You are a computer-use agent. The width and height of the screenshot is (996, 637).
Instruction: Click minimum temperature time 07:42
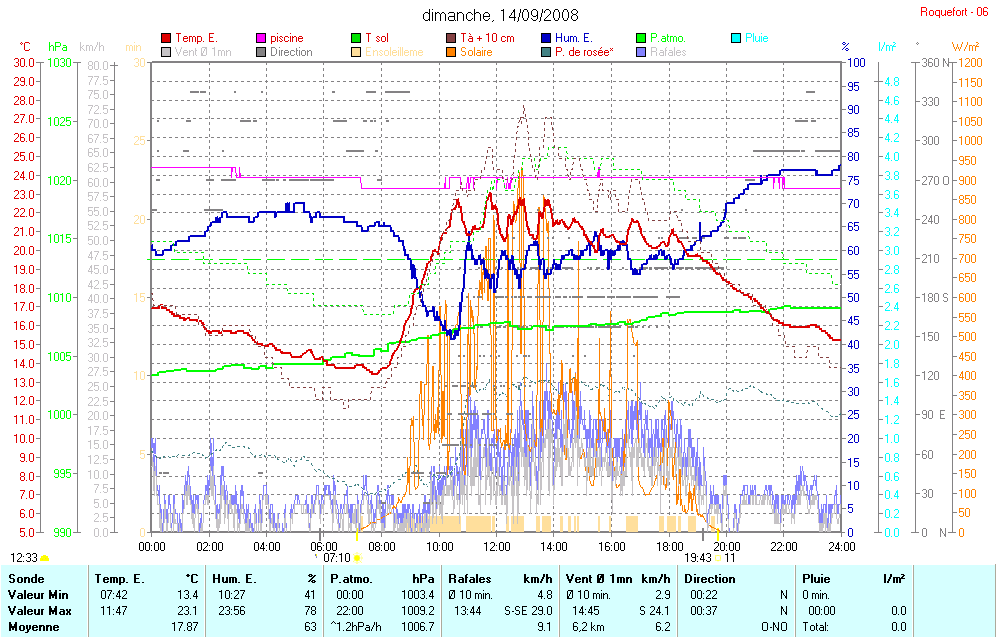[x=114, y=595]
